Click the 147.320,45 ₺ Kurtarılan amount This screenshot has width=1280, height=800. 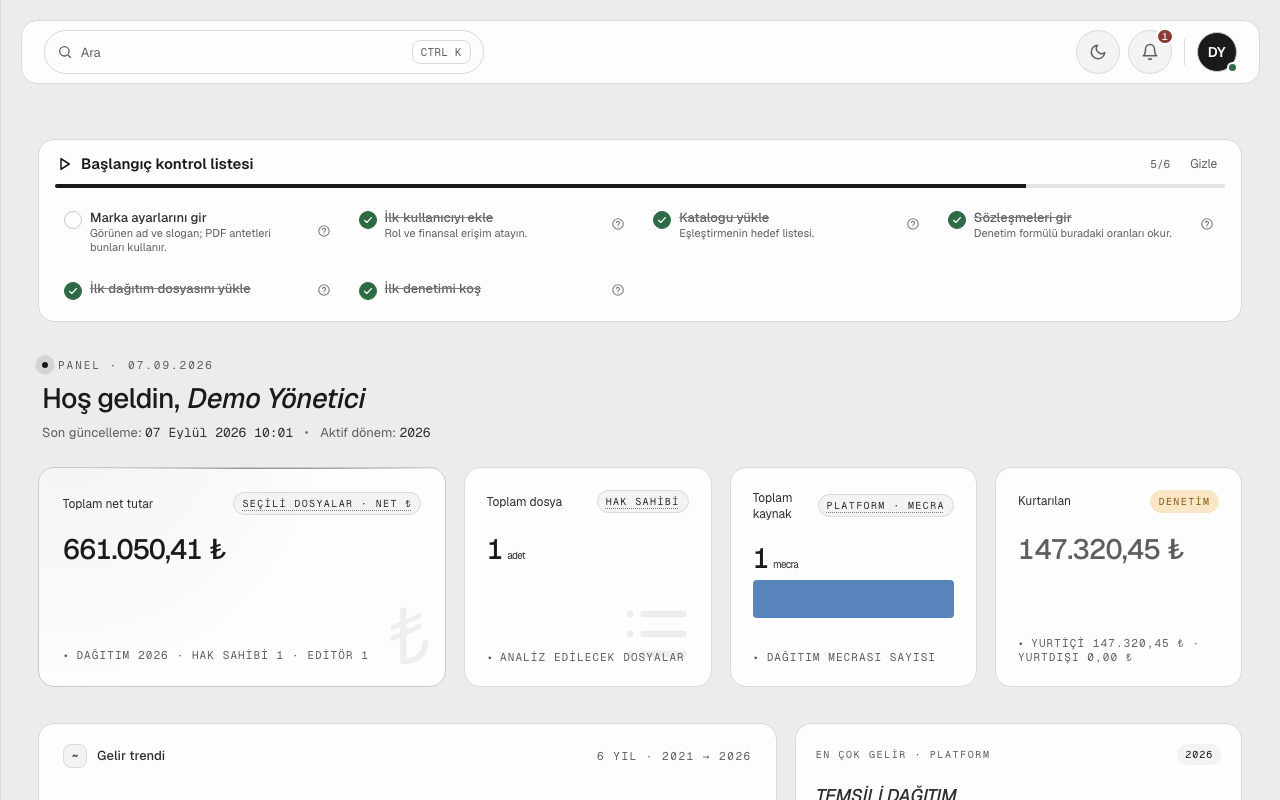pos(1101,549)
